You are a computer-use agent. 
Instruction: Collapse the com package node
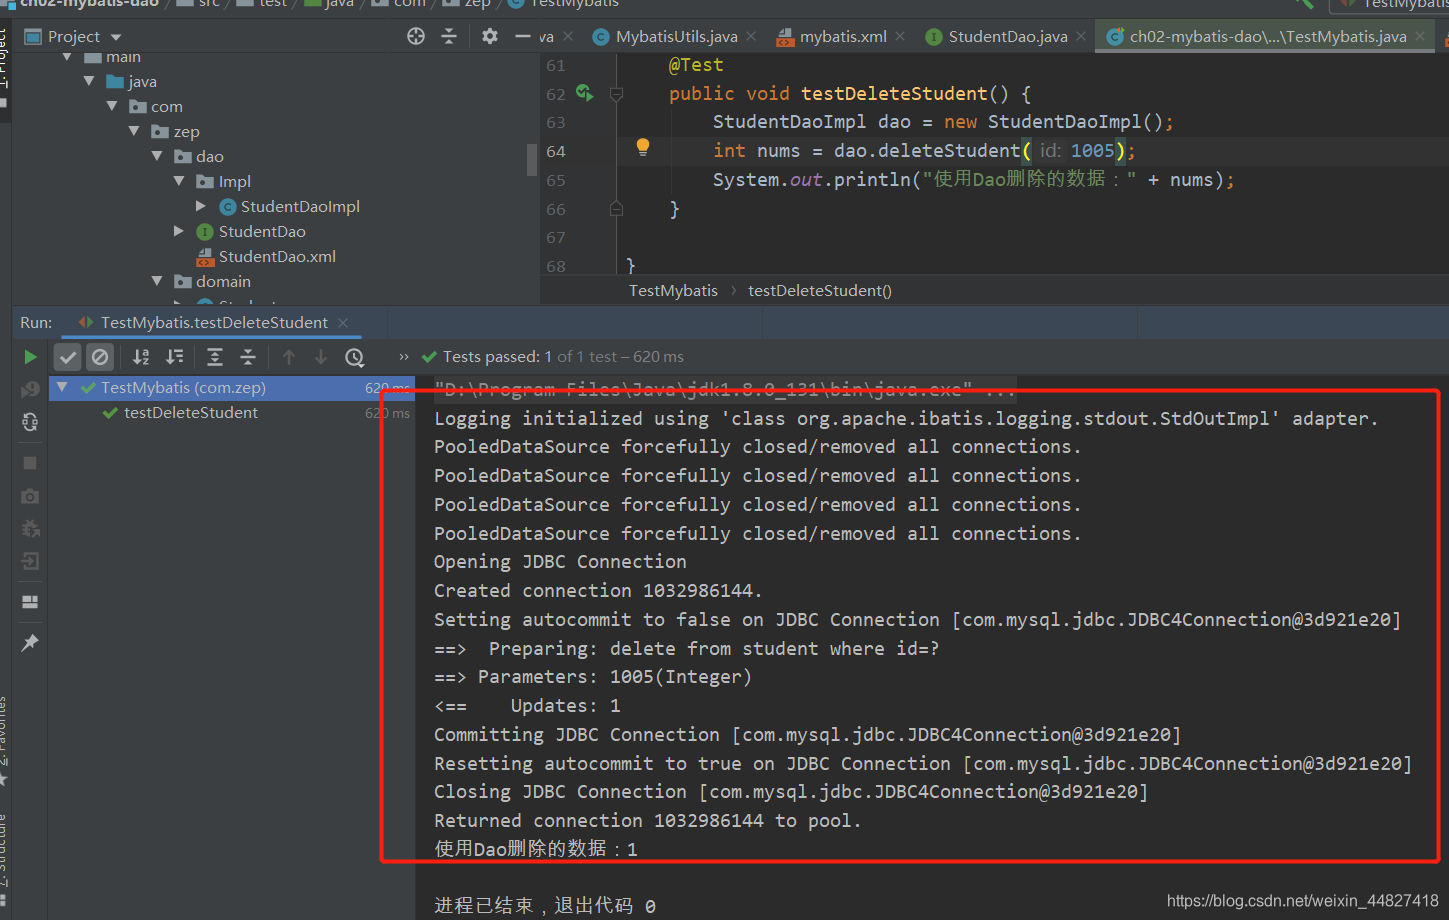pos(112,106)
